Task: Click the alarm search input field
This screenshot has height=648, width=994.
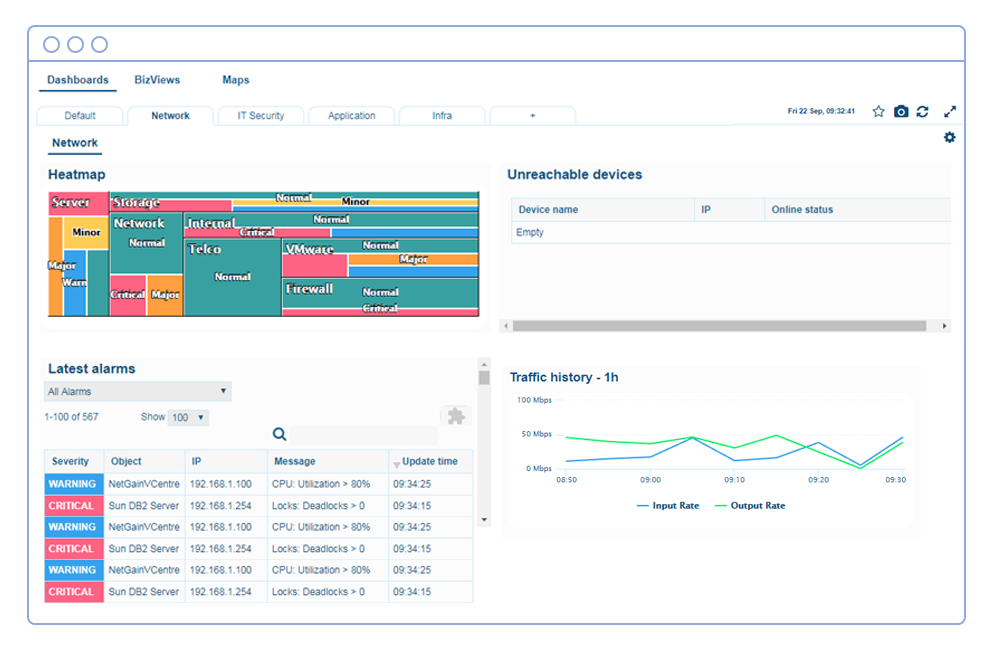Action: 364,435
